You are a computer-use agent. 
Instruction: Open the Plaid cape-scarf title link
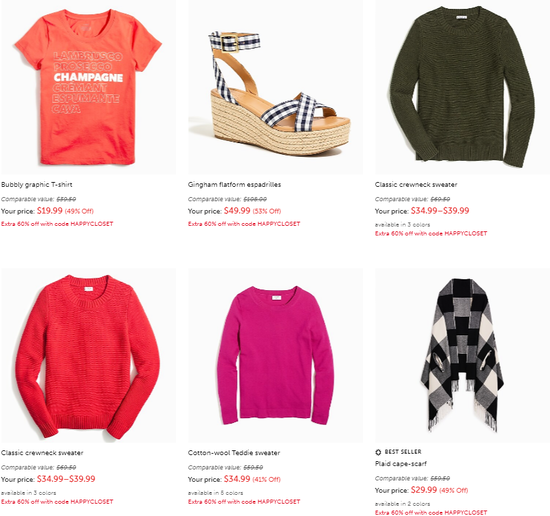(401, 464)
